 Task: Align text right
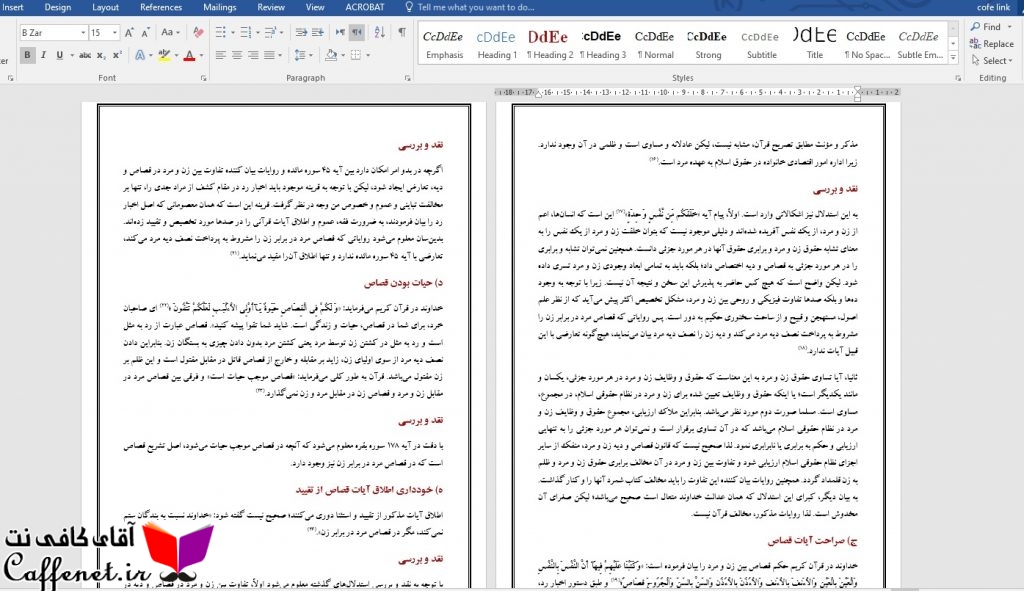point(253,56)
